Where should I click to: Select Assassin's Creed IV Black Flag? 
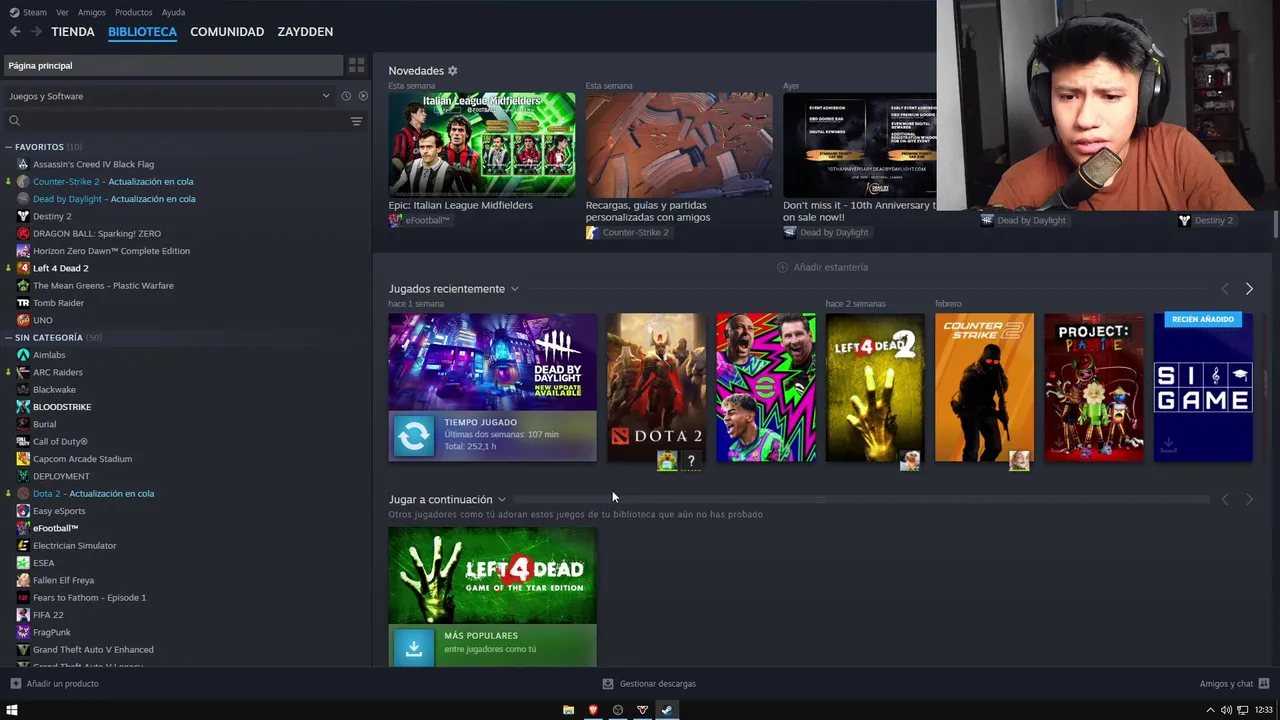point(93,164)
